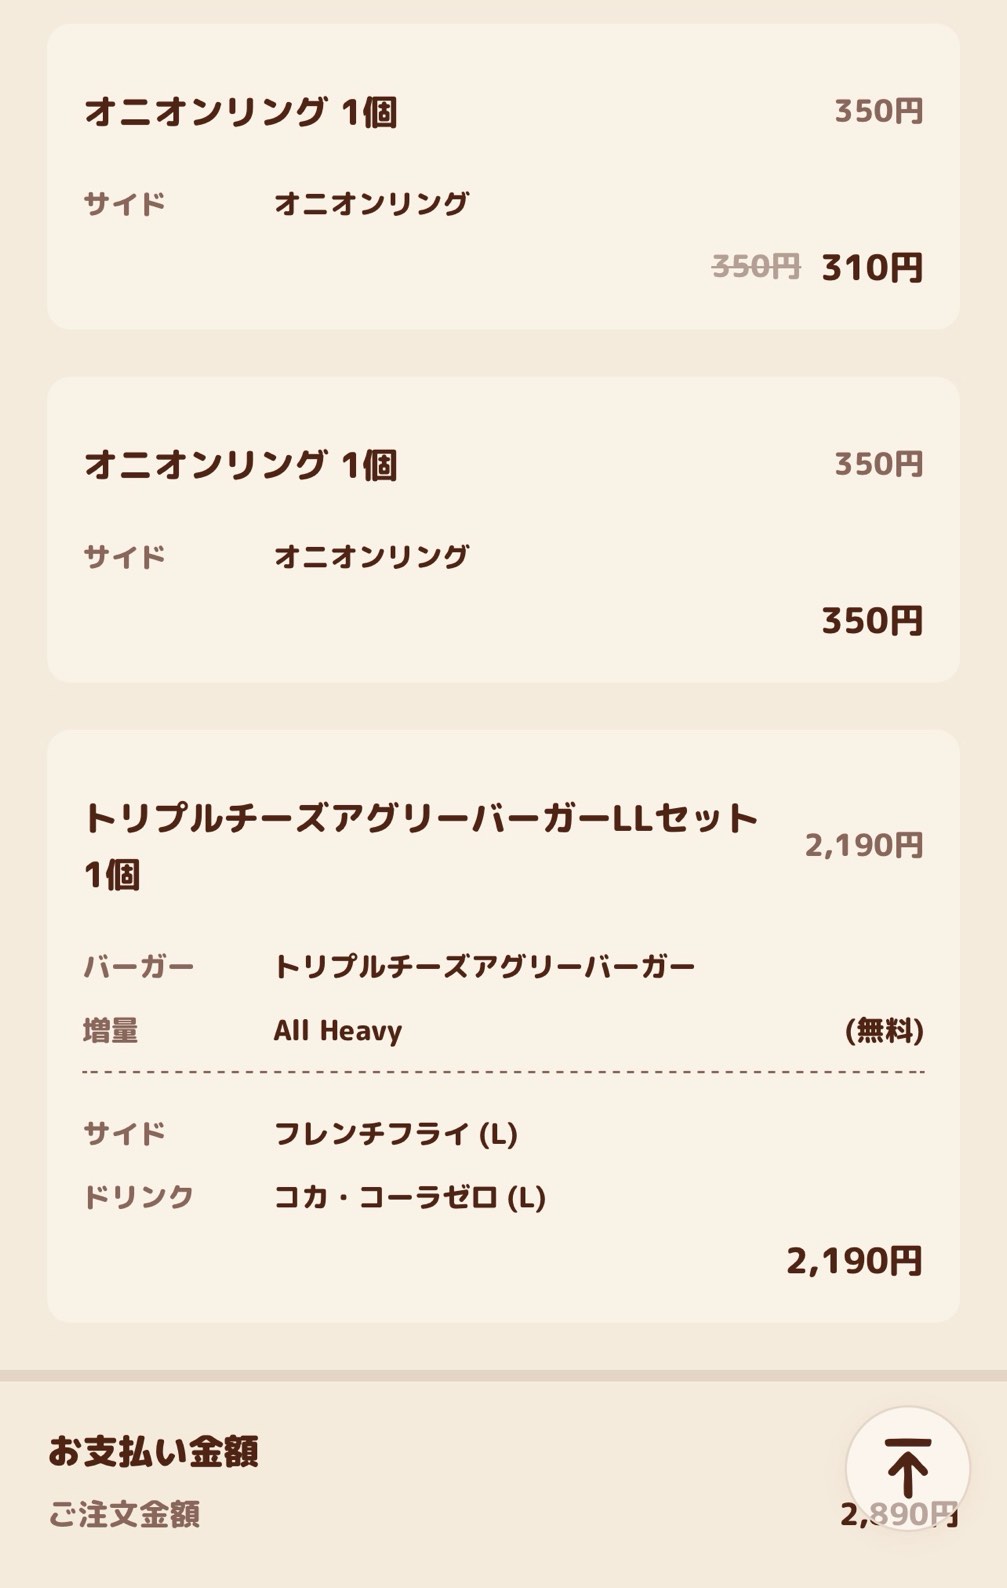Tap the All Heavy 増量 option
Viewport: 1007px width, 1588px height.
click(x=338, y=1031)
